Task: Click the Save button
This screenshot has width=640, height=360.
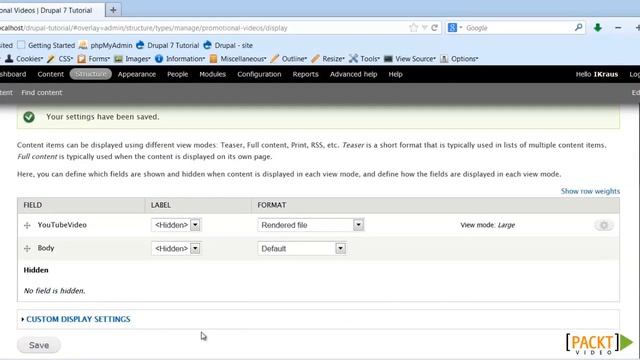Action: coord(39,345)
